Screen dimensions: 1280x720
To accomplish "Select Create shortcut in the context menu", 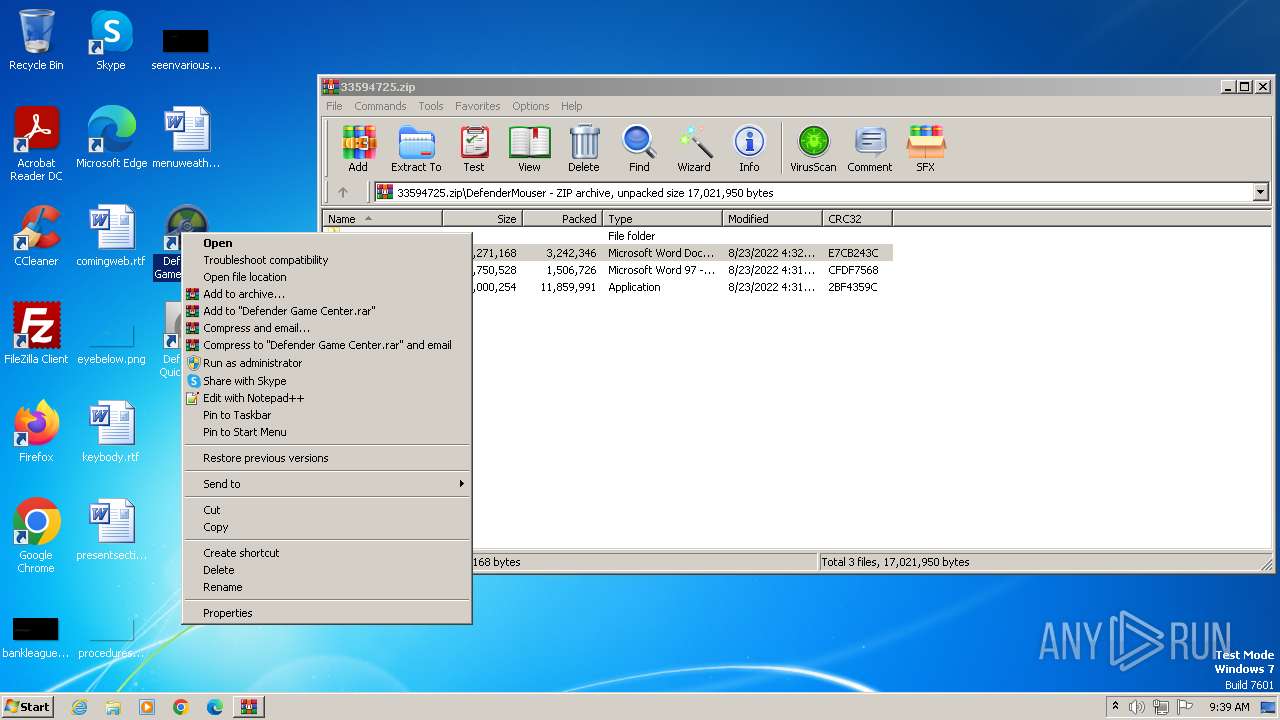I will point(327,553).
